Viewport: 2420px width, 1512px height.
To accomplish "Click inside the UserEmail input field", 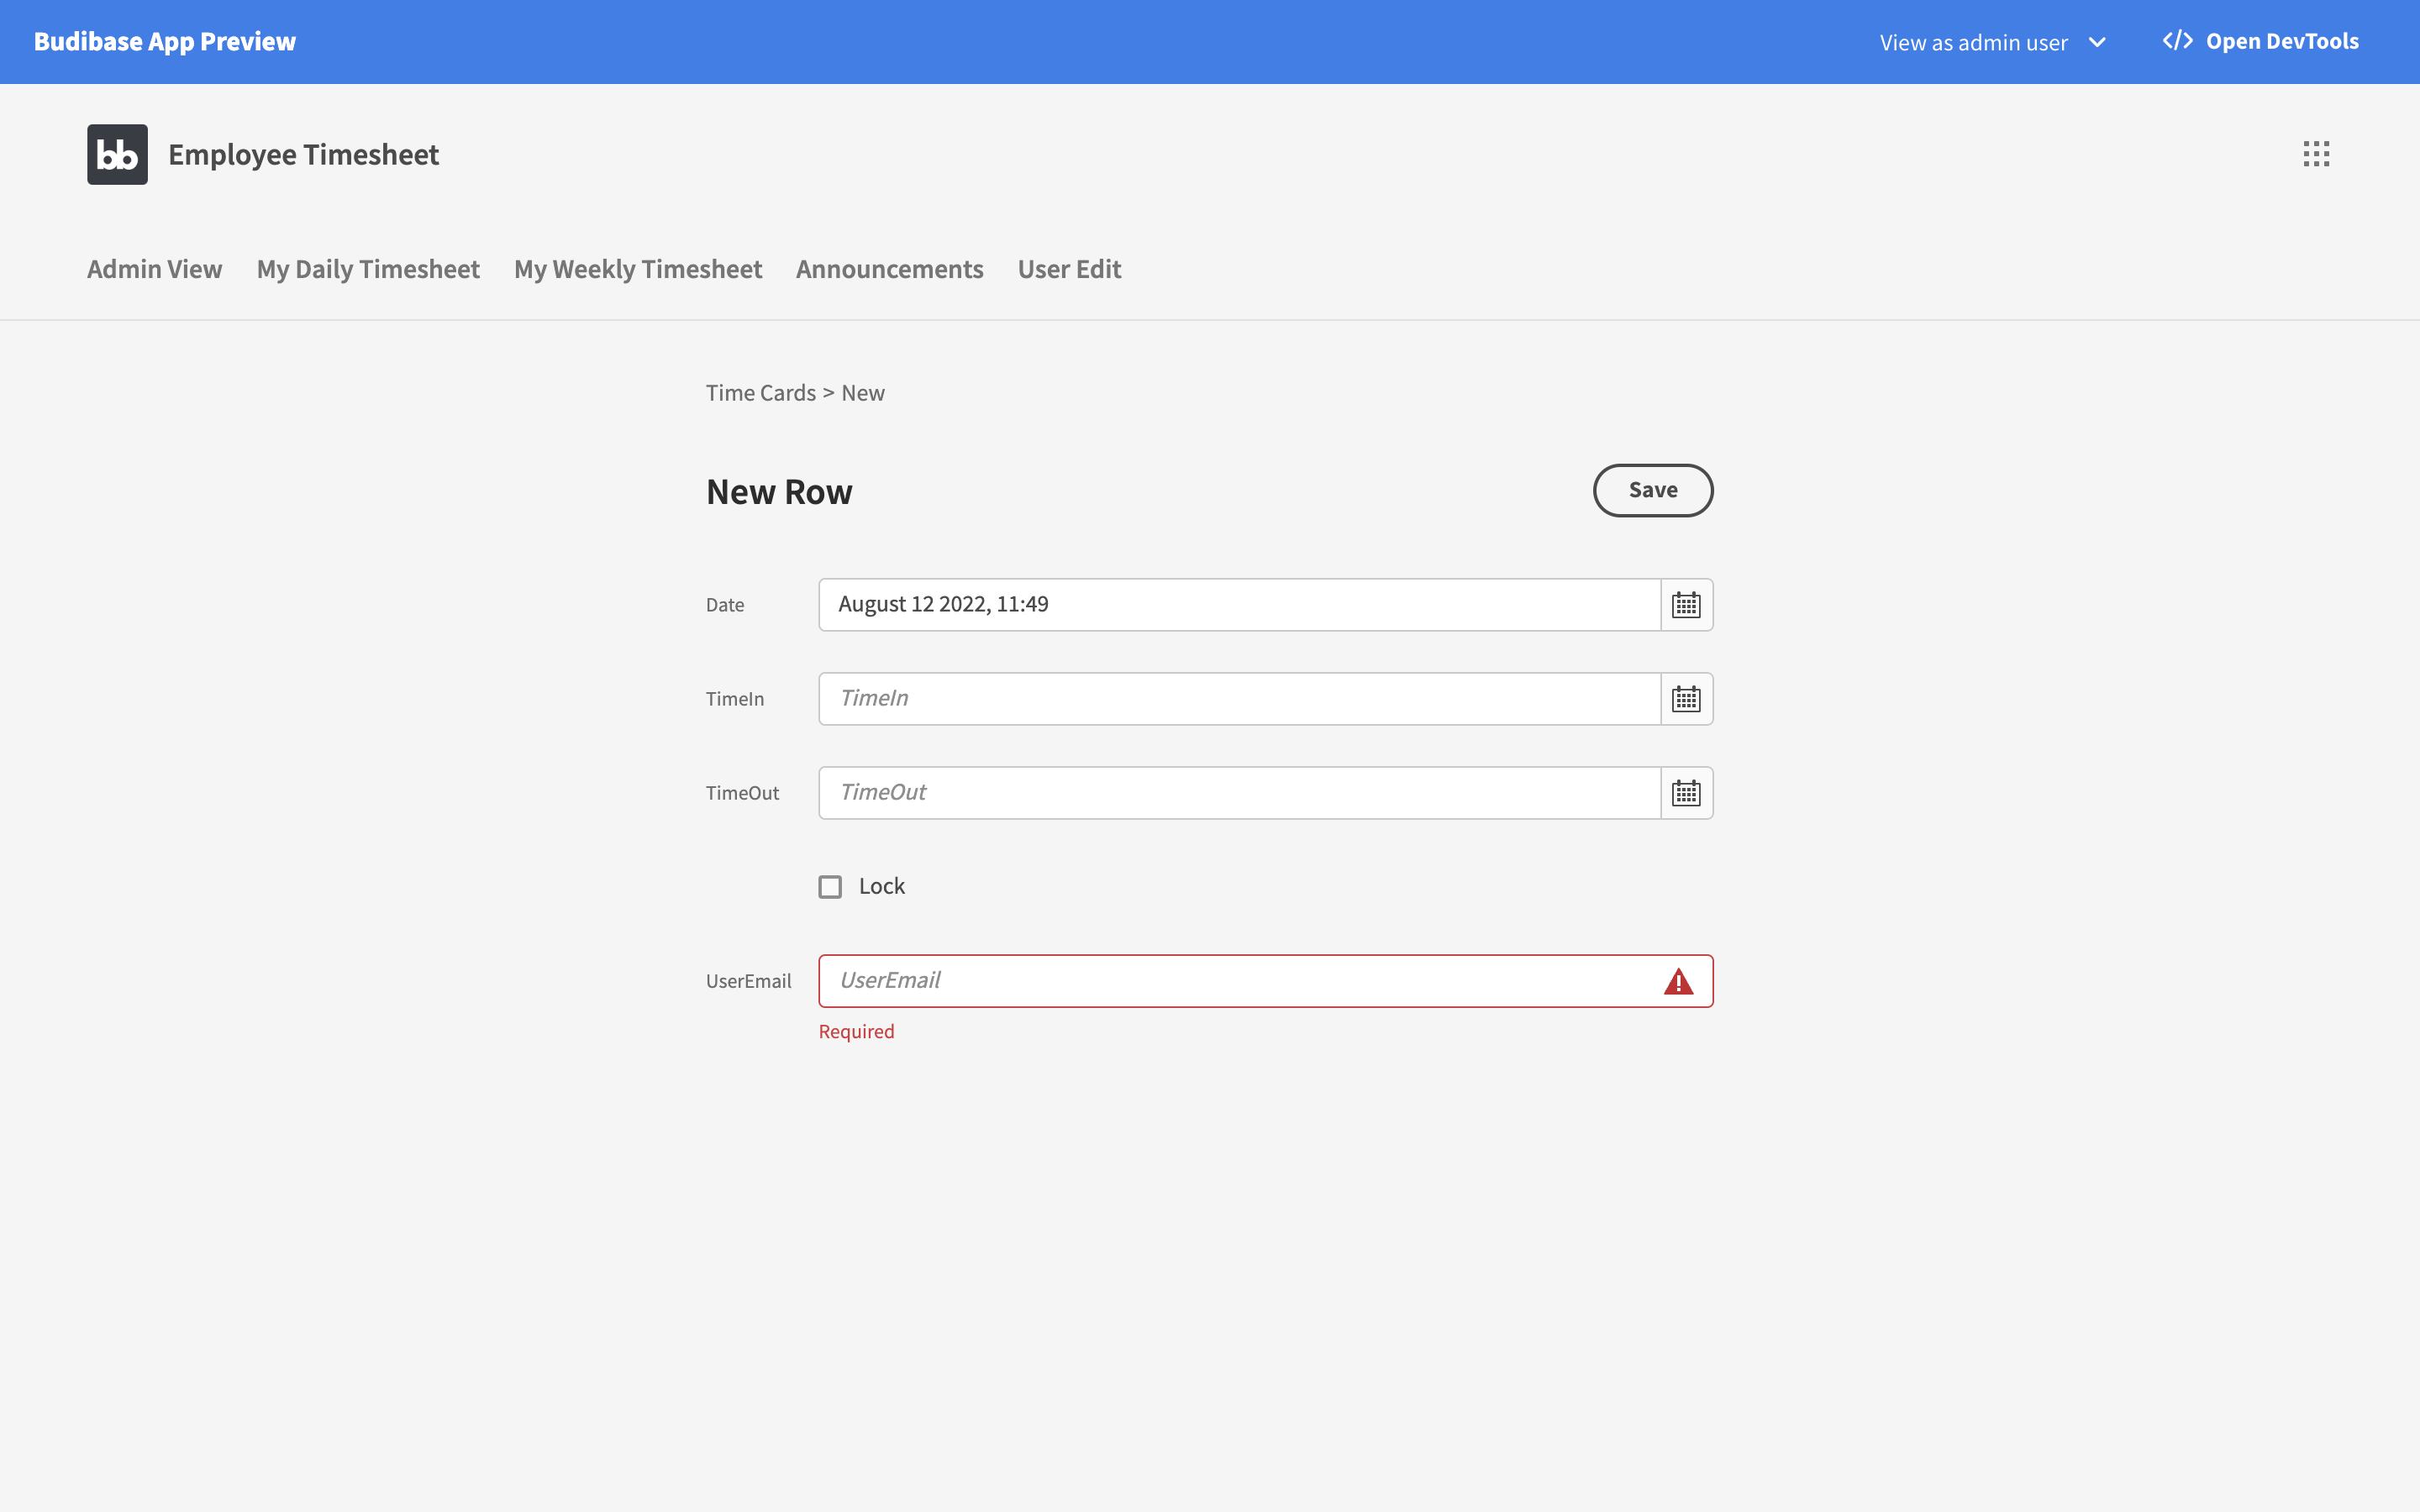I will click(x=1200, y=981).
